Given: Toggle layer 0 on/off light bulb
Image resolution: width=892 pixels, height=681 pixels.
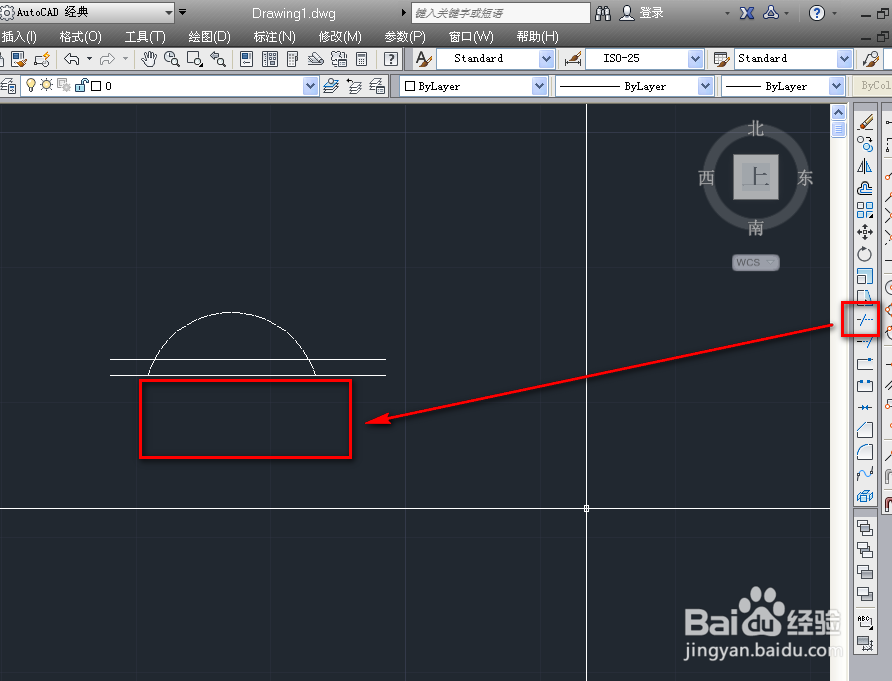Looking at the screenshot, I should click(31, 85).
